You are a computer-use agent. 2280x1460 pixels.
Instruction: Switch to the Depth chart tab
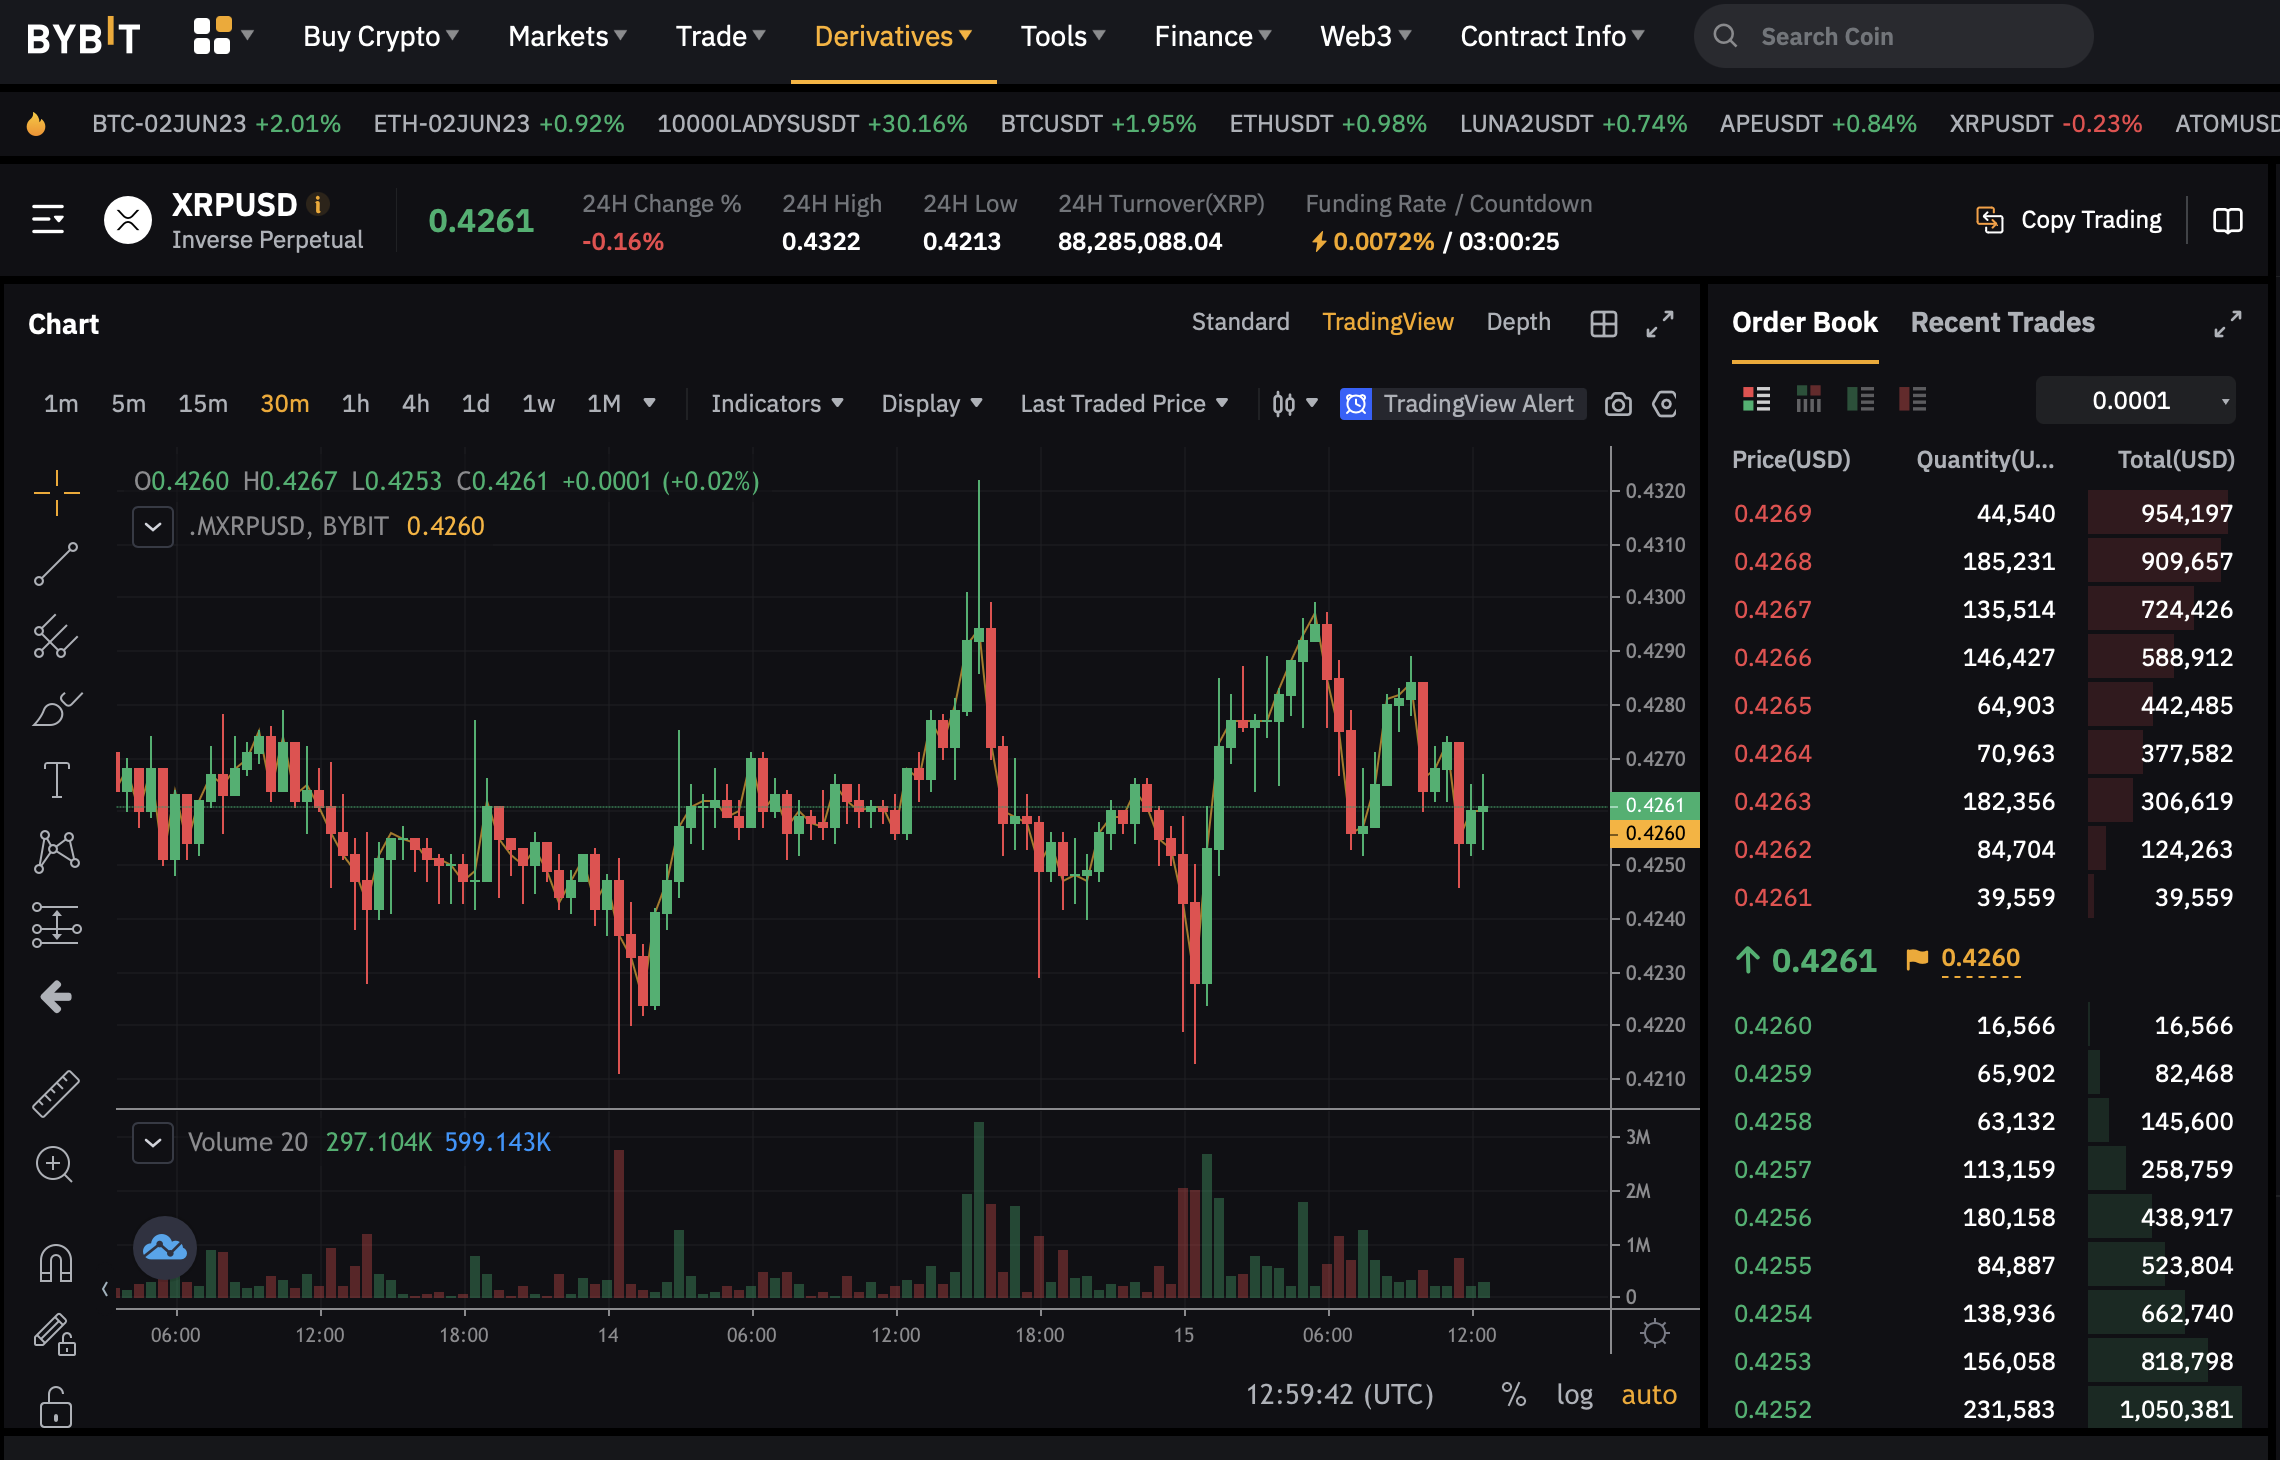(x=1518, y=322)
